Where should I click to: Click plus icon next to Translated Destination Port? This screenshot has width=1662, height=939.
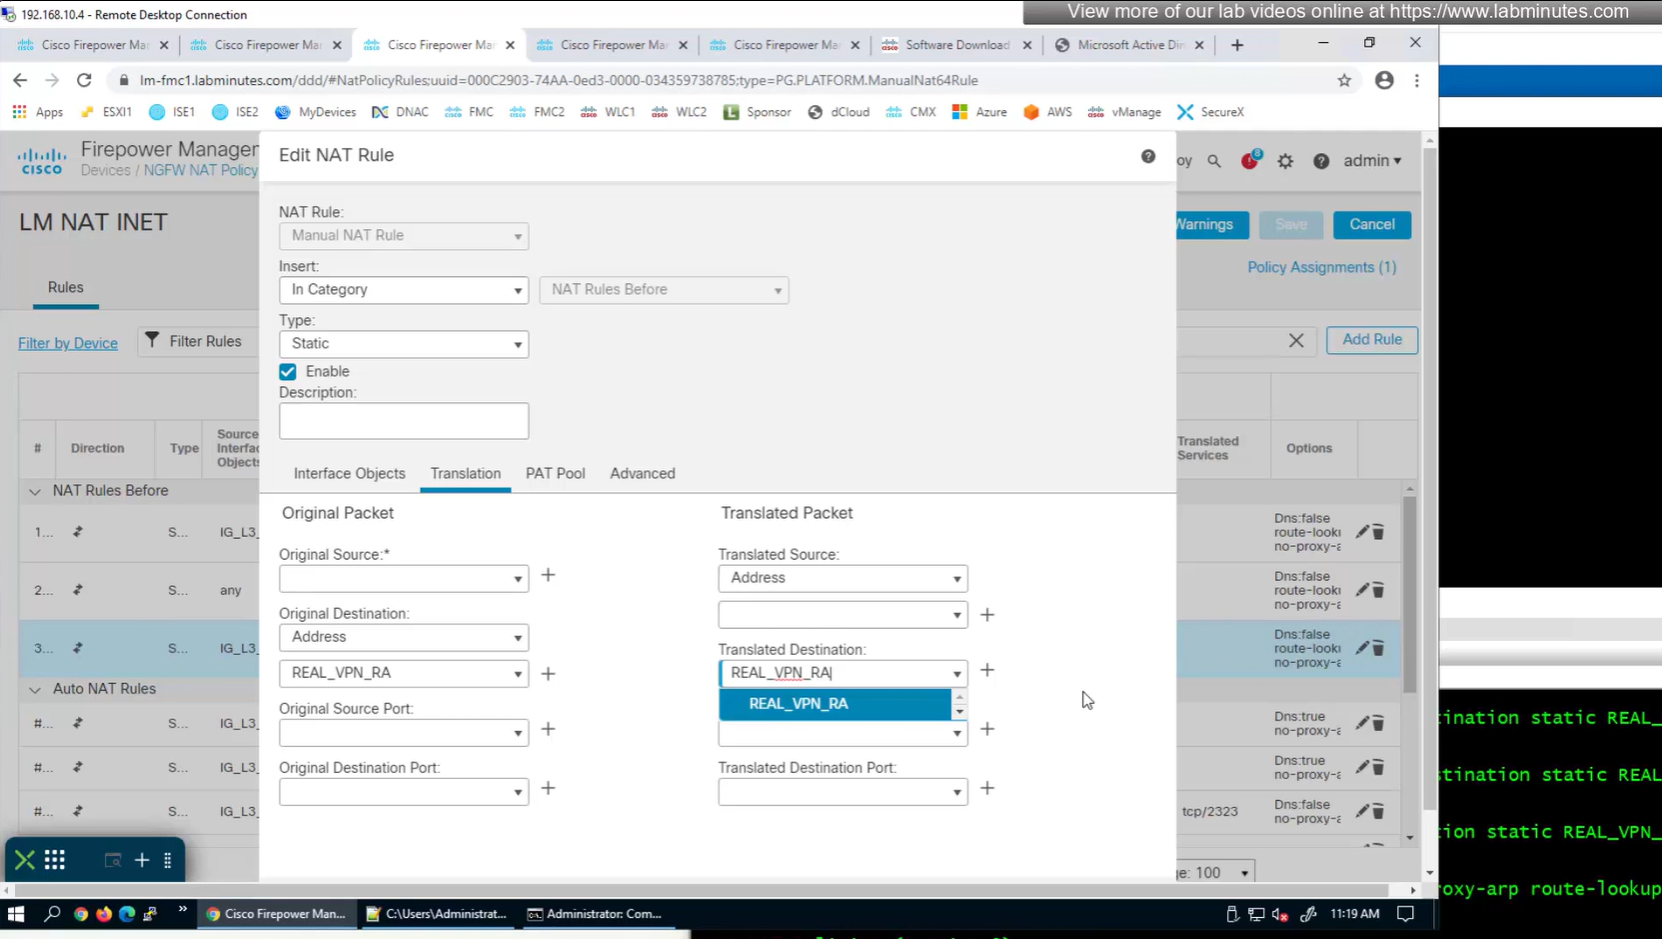[987, 788]
